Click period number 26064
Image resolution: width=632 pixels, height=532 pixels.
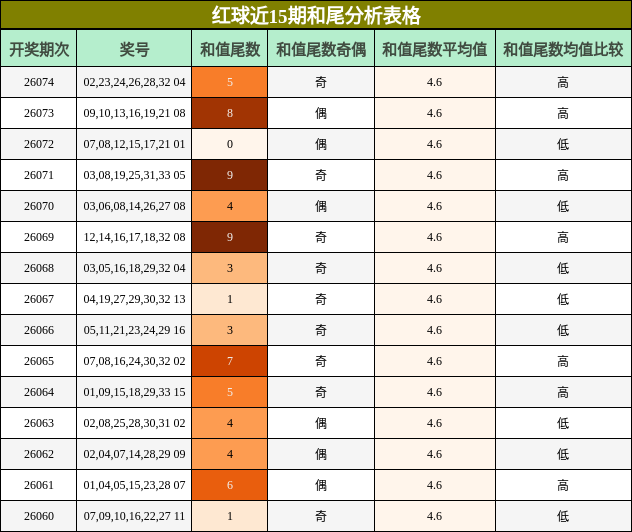[39, 393]
